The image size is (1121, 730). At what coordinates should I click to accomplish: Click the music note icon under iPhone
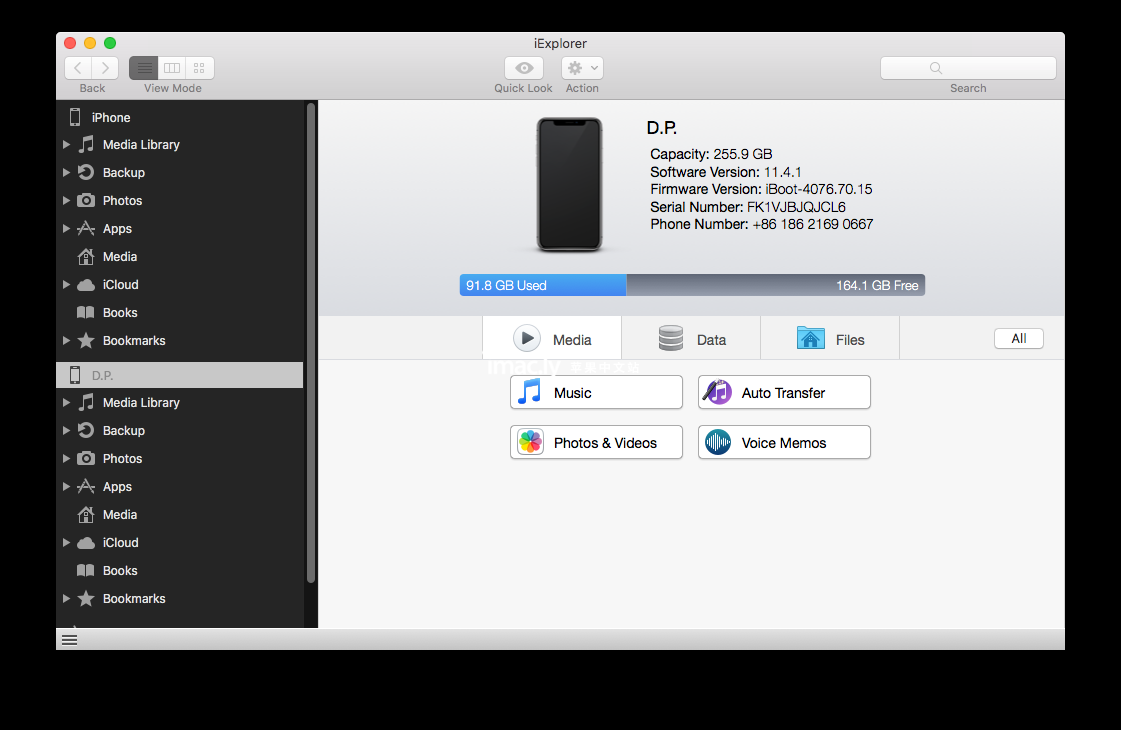pyautogui.click(x=86, y=144)
